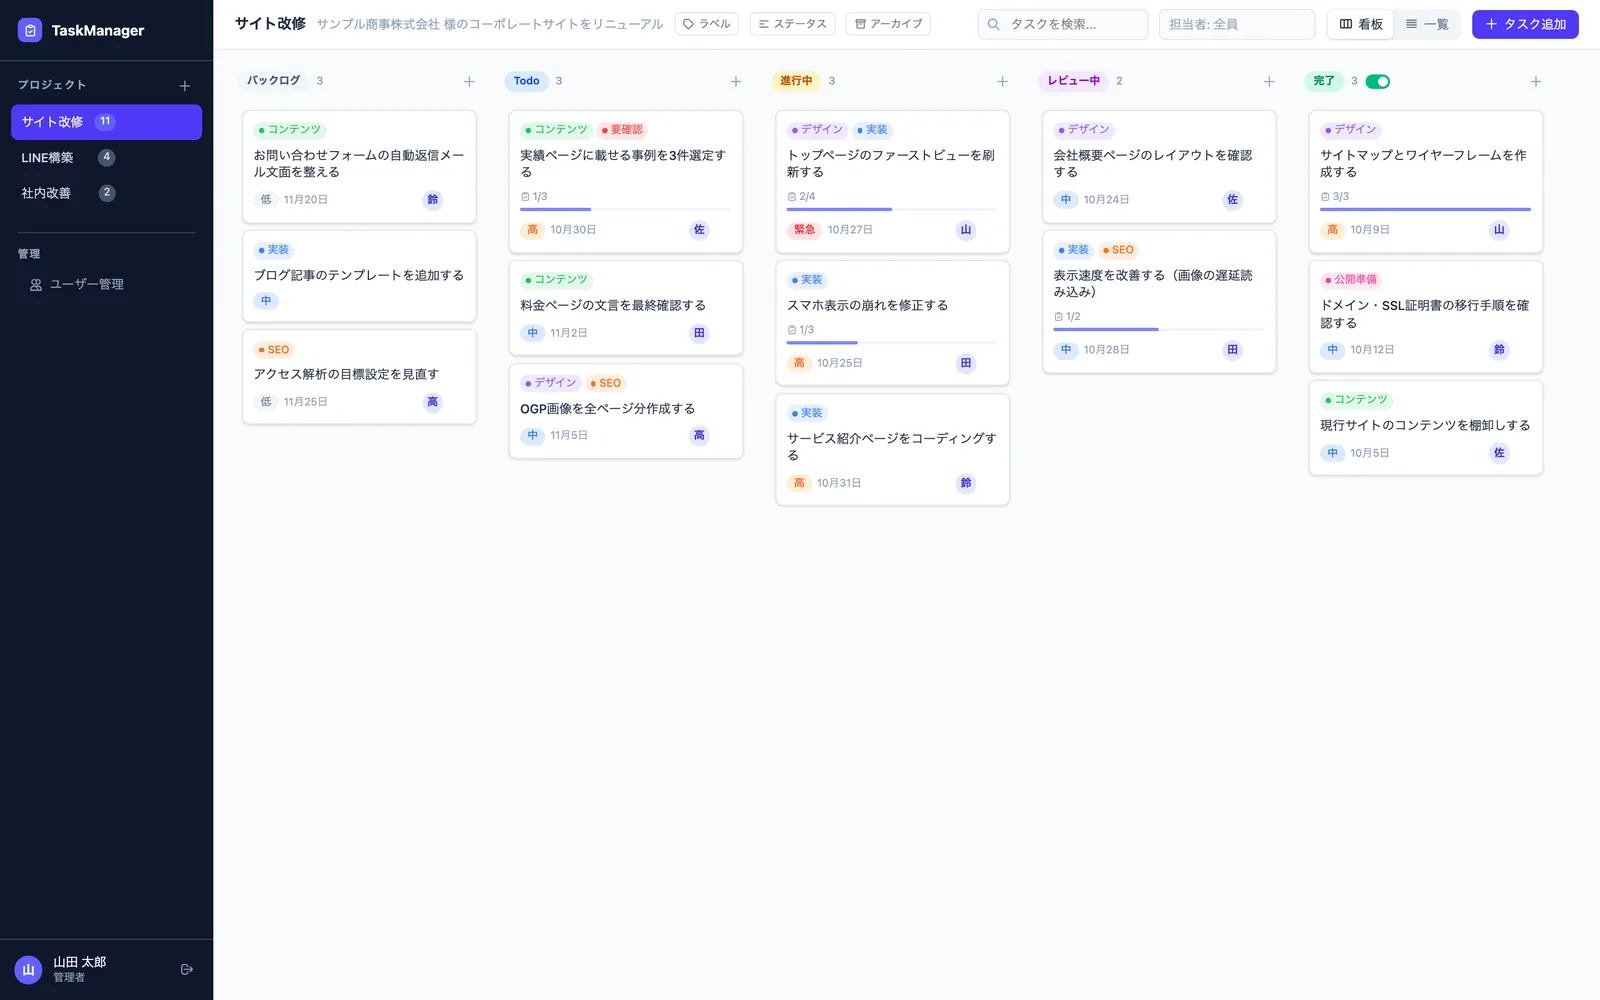Click assignee avatar on サービス紹介ページ card

pos(966,483)
